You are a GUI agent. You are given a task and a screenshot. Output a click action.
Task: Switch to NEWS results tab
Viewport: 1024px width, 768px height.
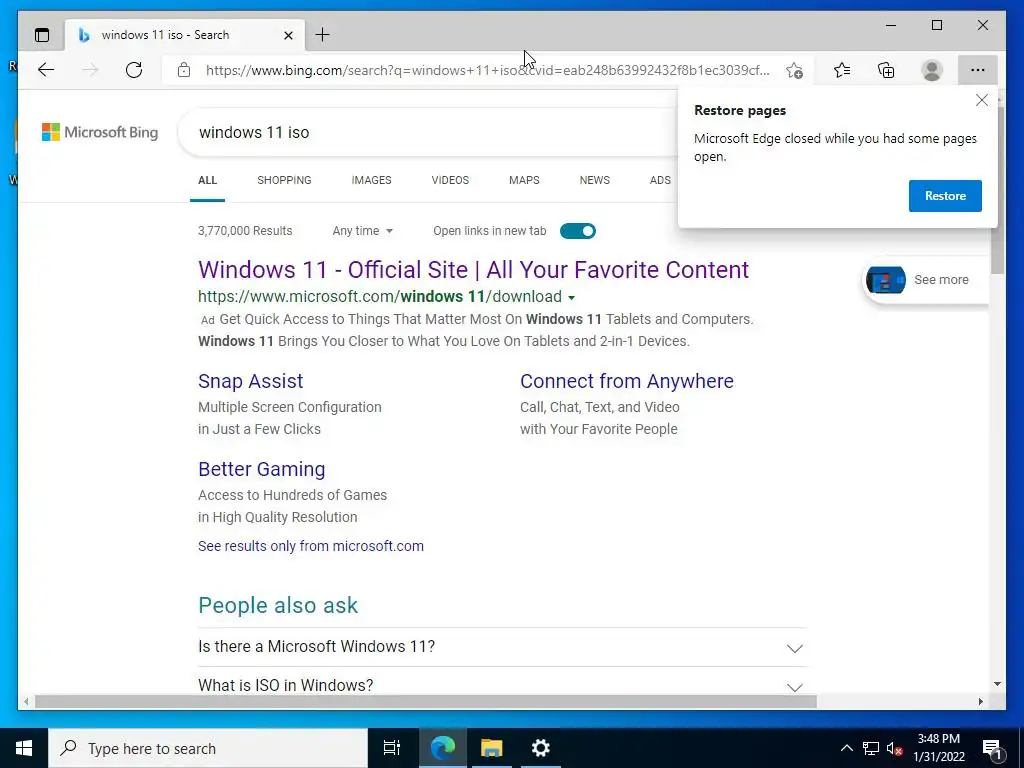point(594,180)
